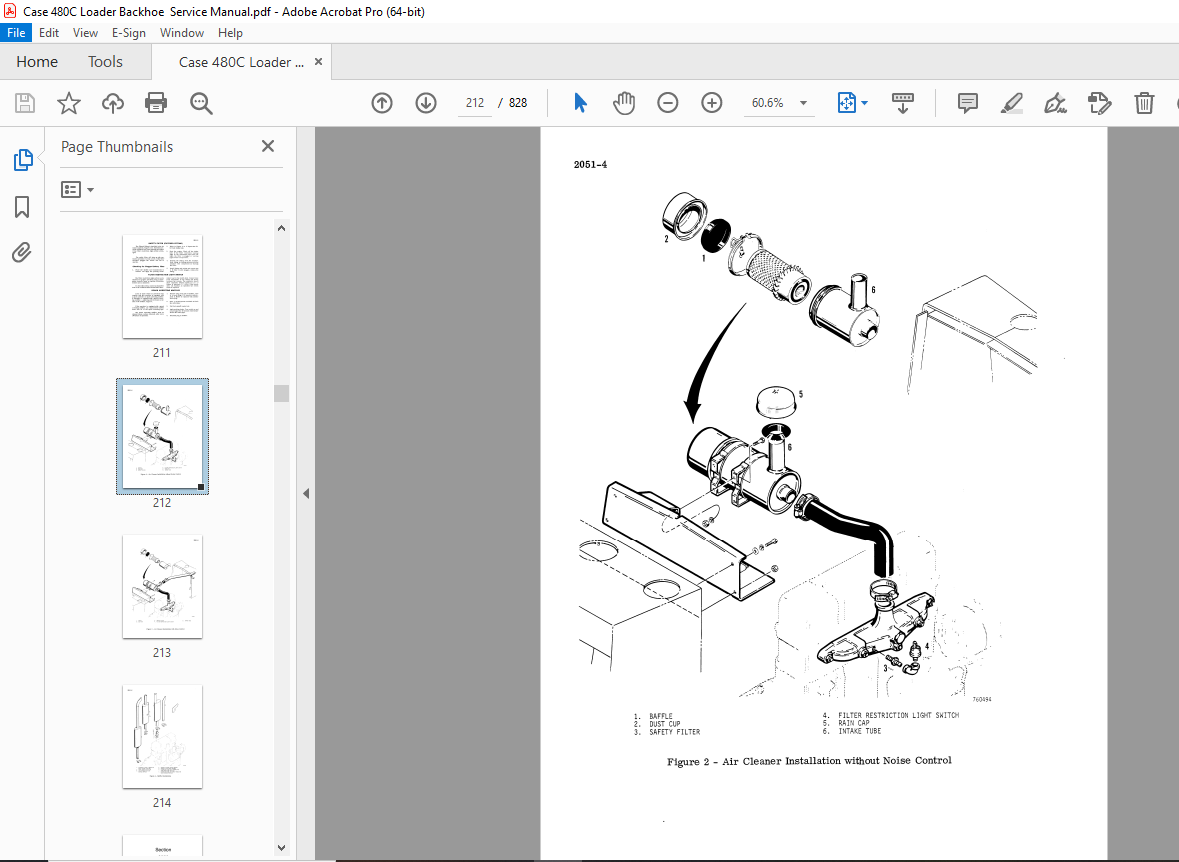Click the total page count 828
Viewport: 1179px width, 862px height.
[518, 103]
